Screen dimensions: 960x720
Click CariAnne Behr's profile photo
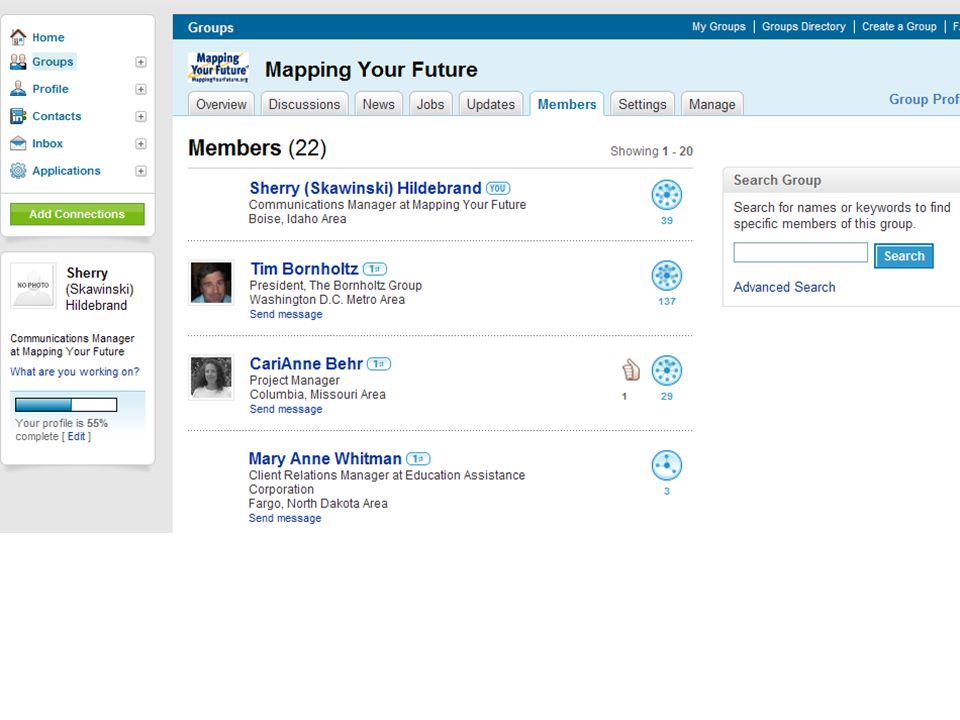pyautogui.click(x=211, y=378)
